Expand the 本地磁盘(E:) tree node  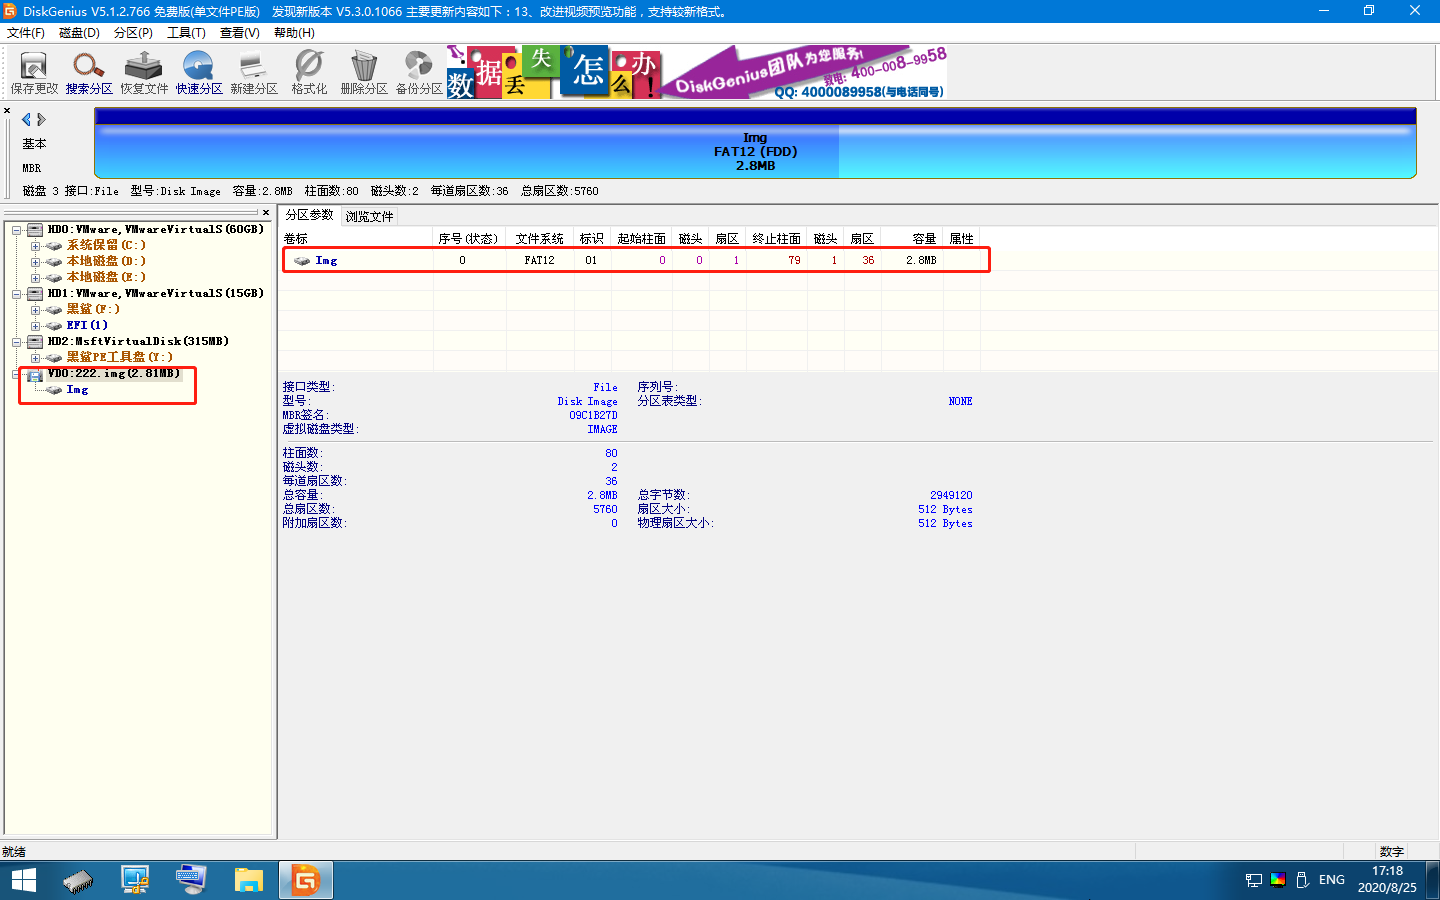(35, 278)
